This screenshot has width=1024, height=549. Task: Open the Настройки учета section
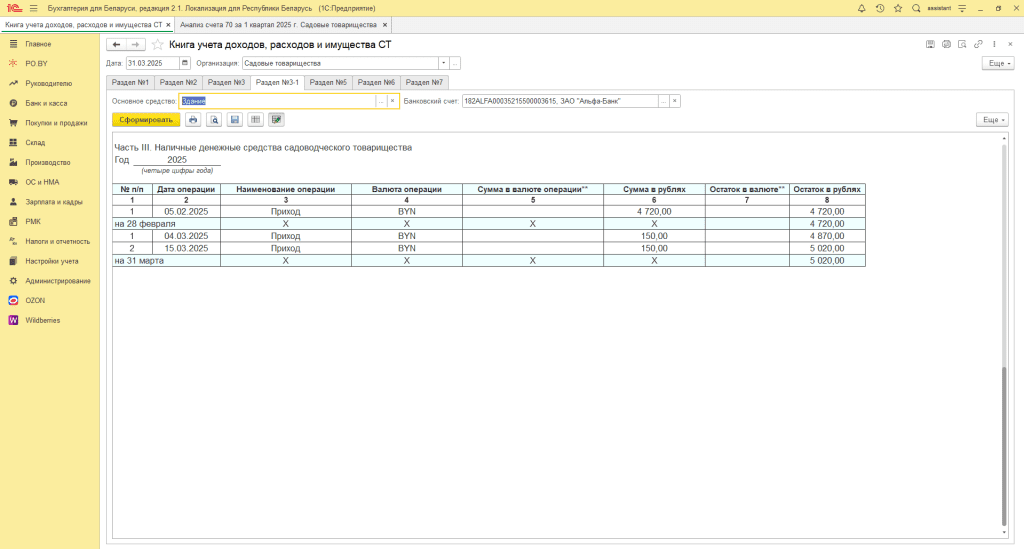[x=50, y=261]
